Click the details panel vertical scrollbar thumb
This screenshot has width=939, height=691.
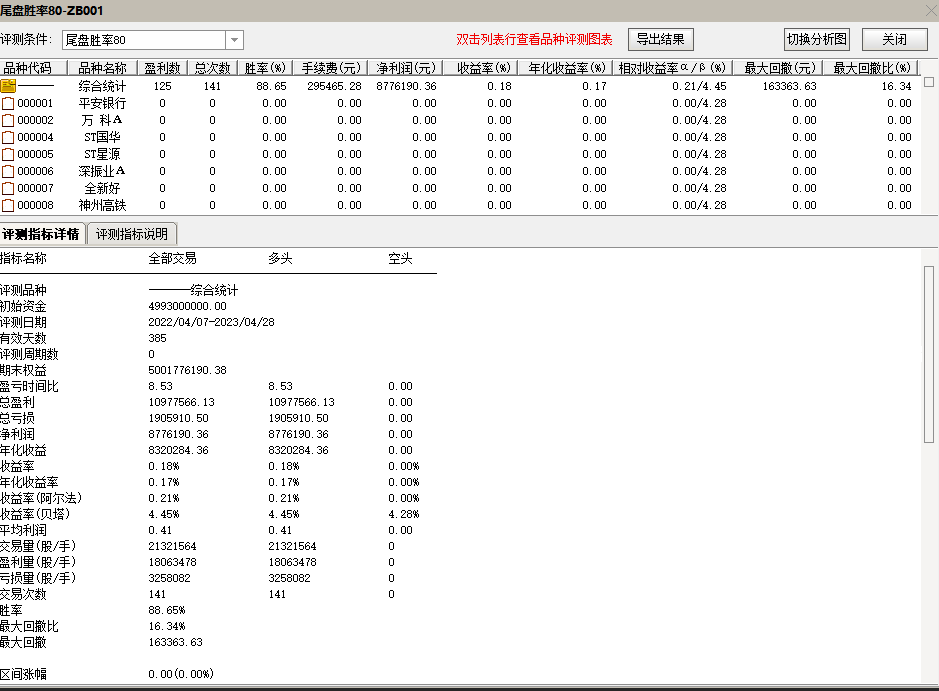point(929,354)
